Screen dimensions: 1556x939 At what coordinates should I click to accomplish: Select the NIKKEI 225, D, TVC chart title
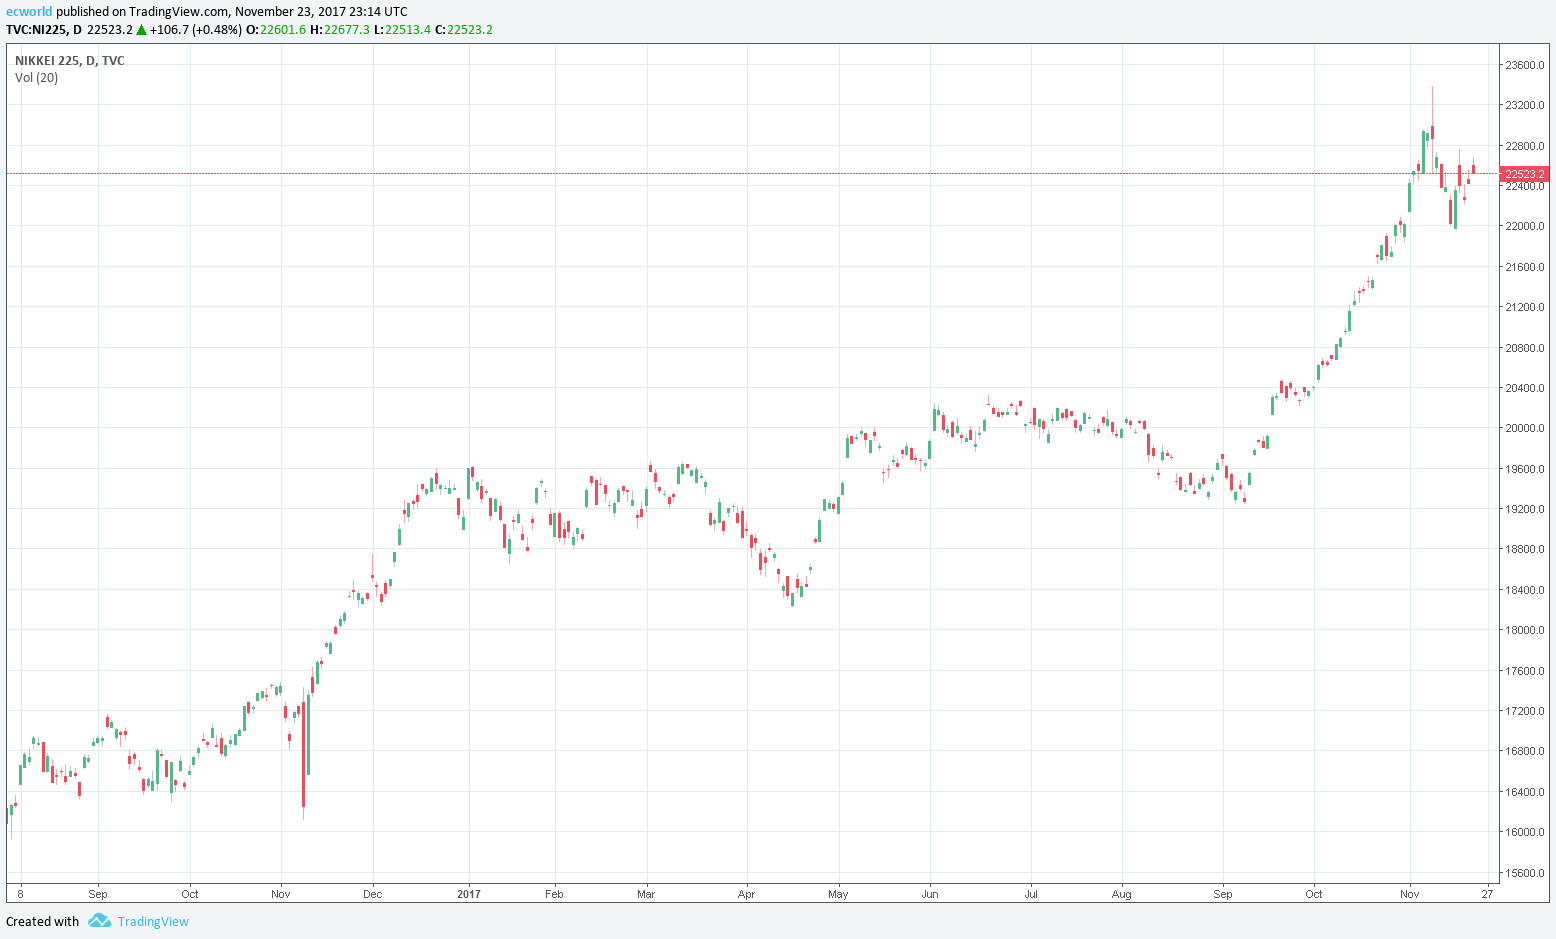tap(70, 61)
